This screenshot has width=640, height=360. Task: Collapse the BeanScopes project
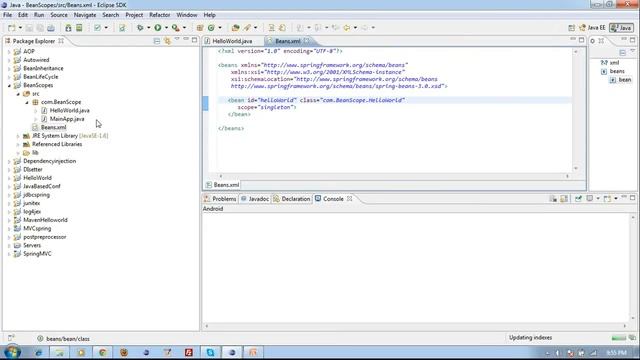(9, 85)
